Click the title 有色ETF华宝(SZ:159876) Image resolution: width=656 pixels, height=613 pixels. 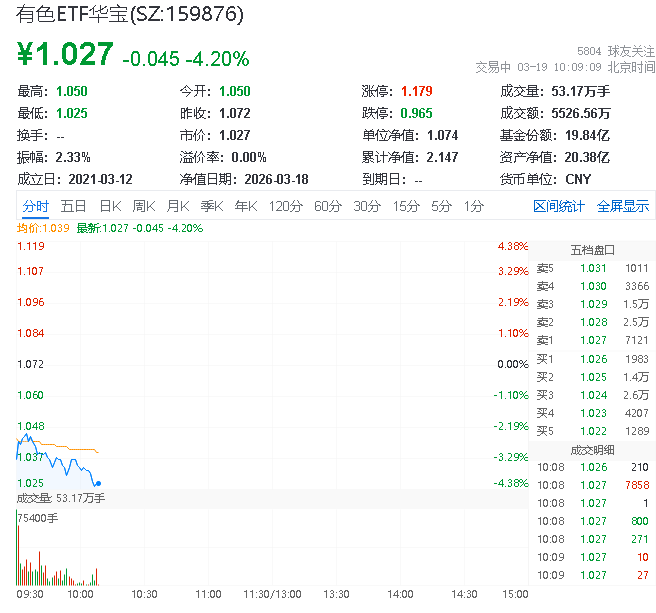[130, 14]
